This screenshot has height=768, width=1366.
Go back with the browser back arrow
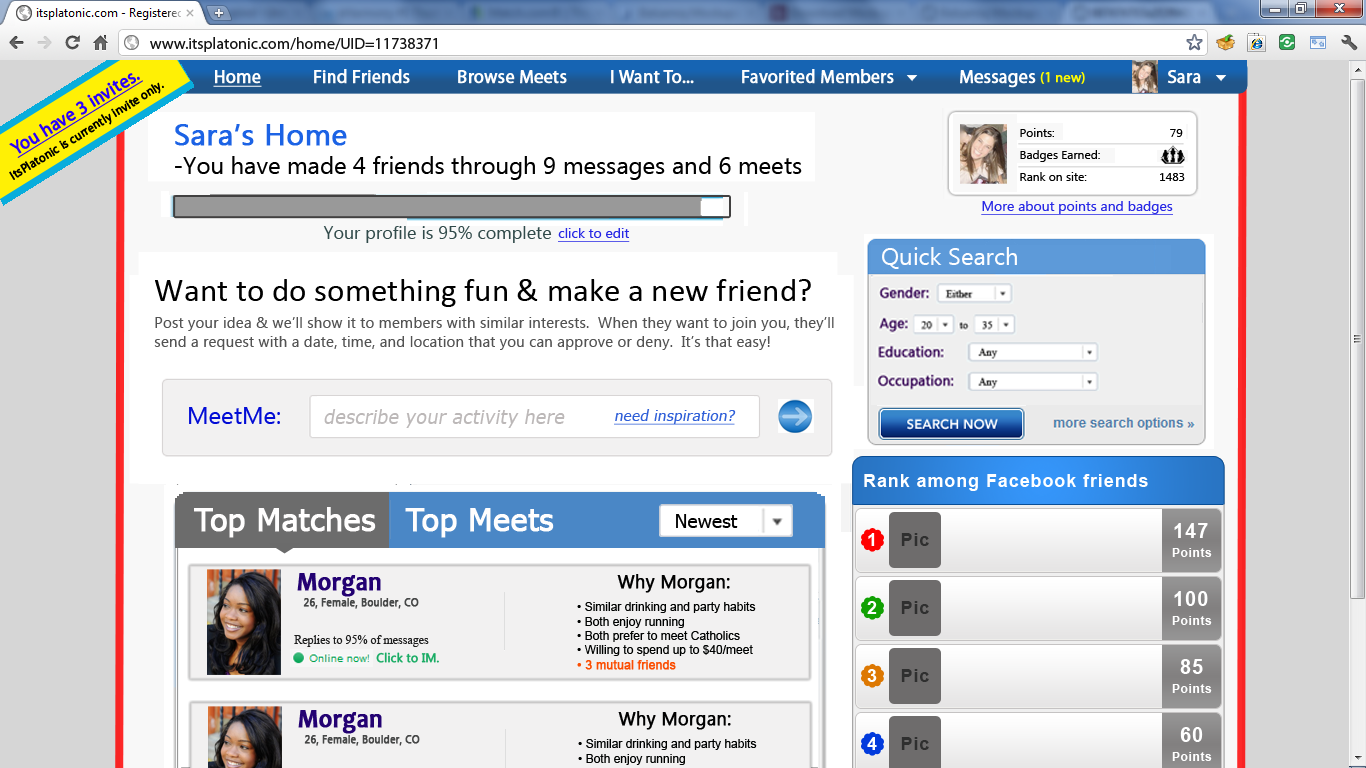coord(16,43)
